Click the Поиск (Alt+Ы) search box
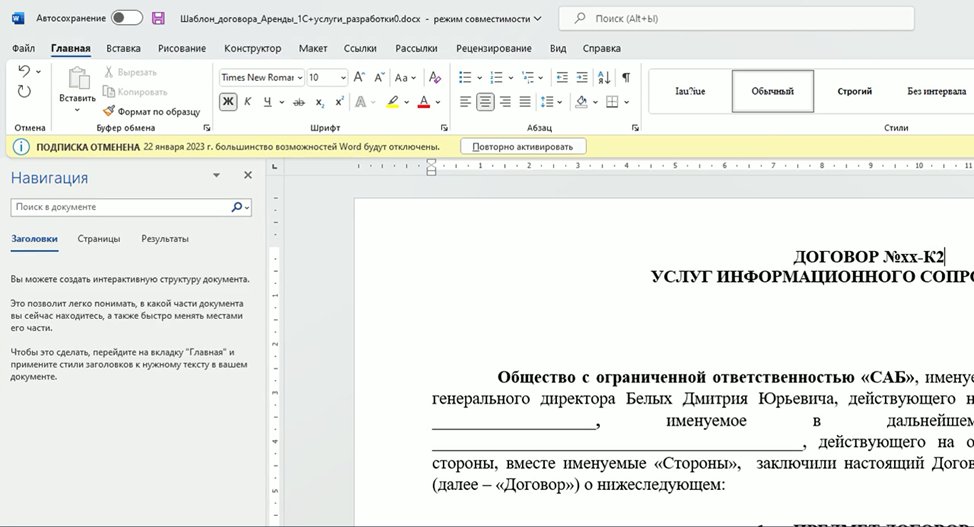 736,19
